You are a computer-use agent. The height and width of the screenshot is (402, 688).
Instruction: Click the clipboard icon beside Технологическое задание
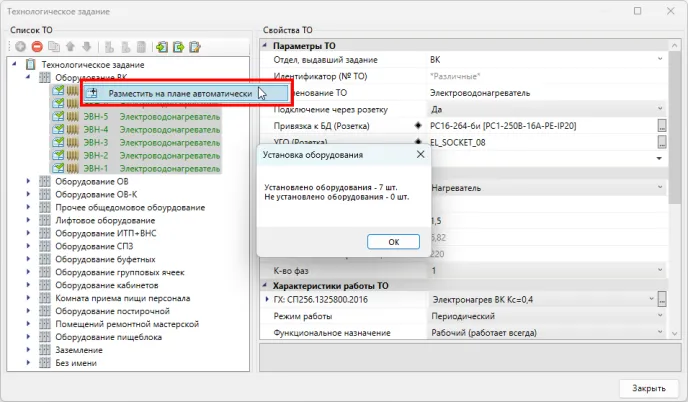30,64
